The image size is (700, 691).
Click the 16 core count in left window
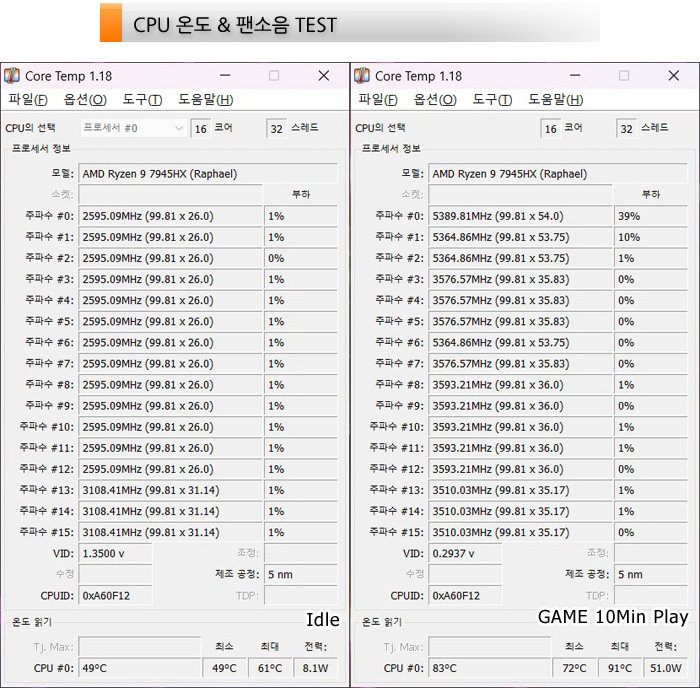(200, 129)
